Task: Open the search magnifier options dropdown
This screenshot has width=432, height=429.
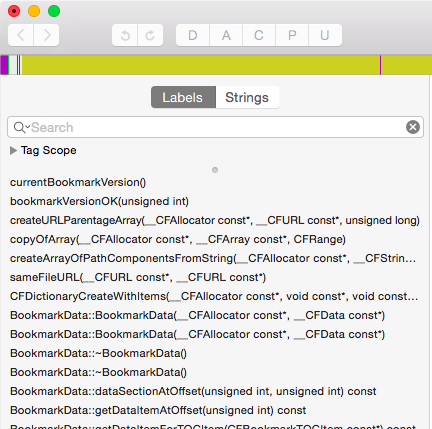Action: [22, 127]
